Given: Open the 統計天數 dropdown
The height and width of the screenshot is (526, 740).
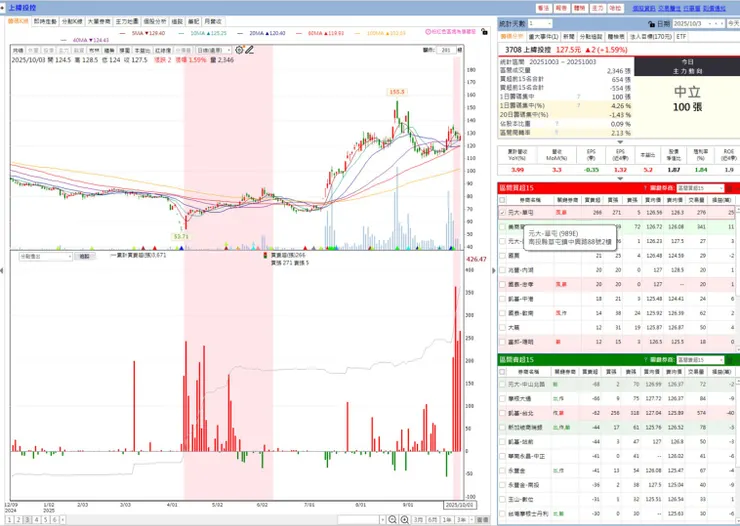Looking at the screenshot, I should (x=540, y=24).
